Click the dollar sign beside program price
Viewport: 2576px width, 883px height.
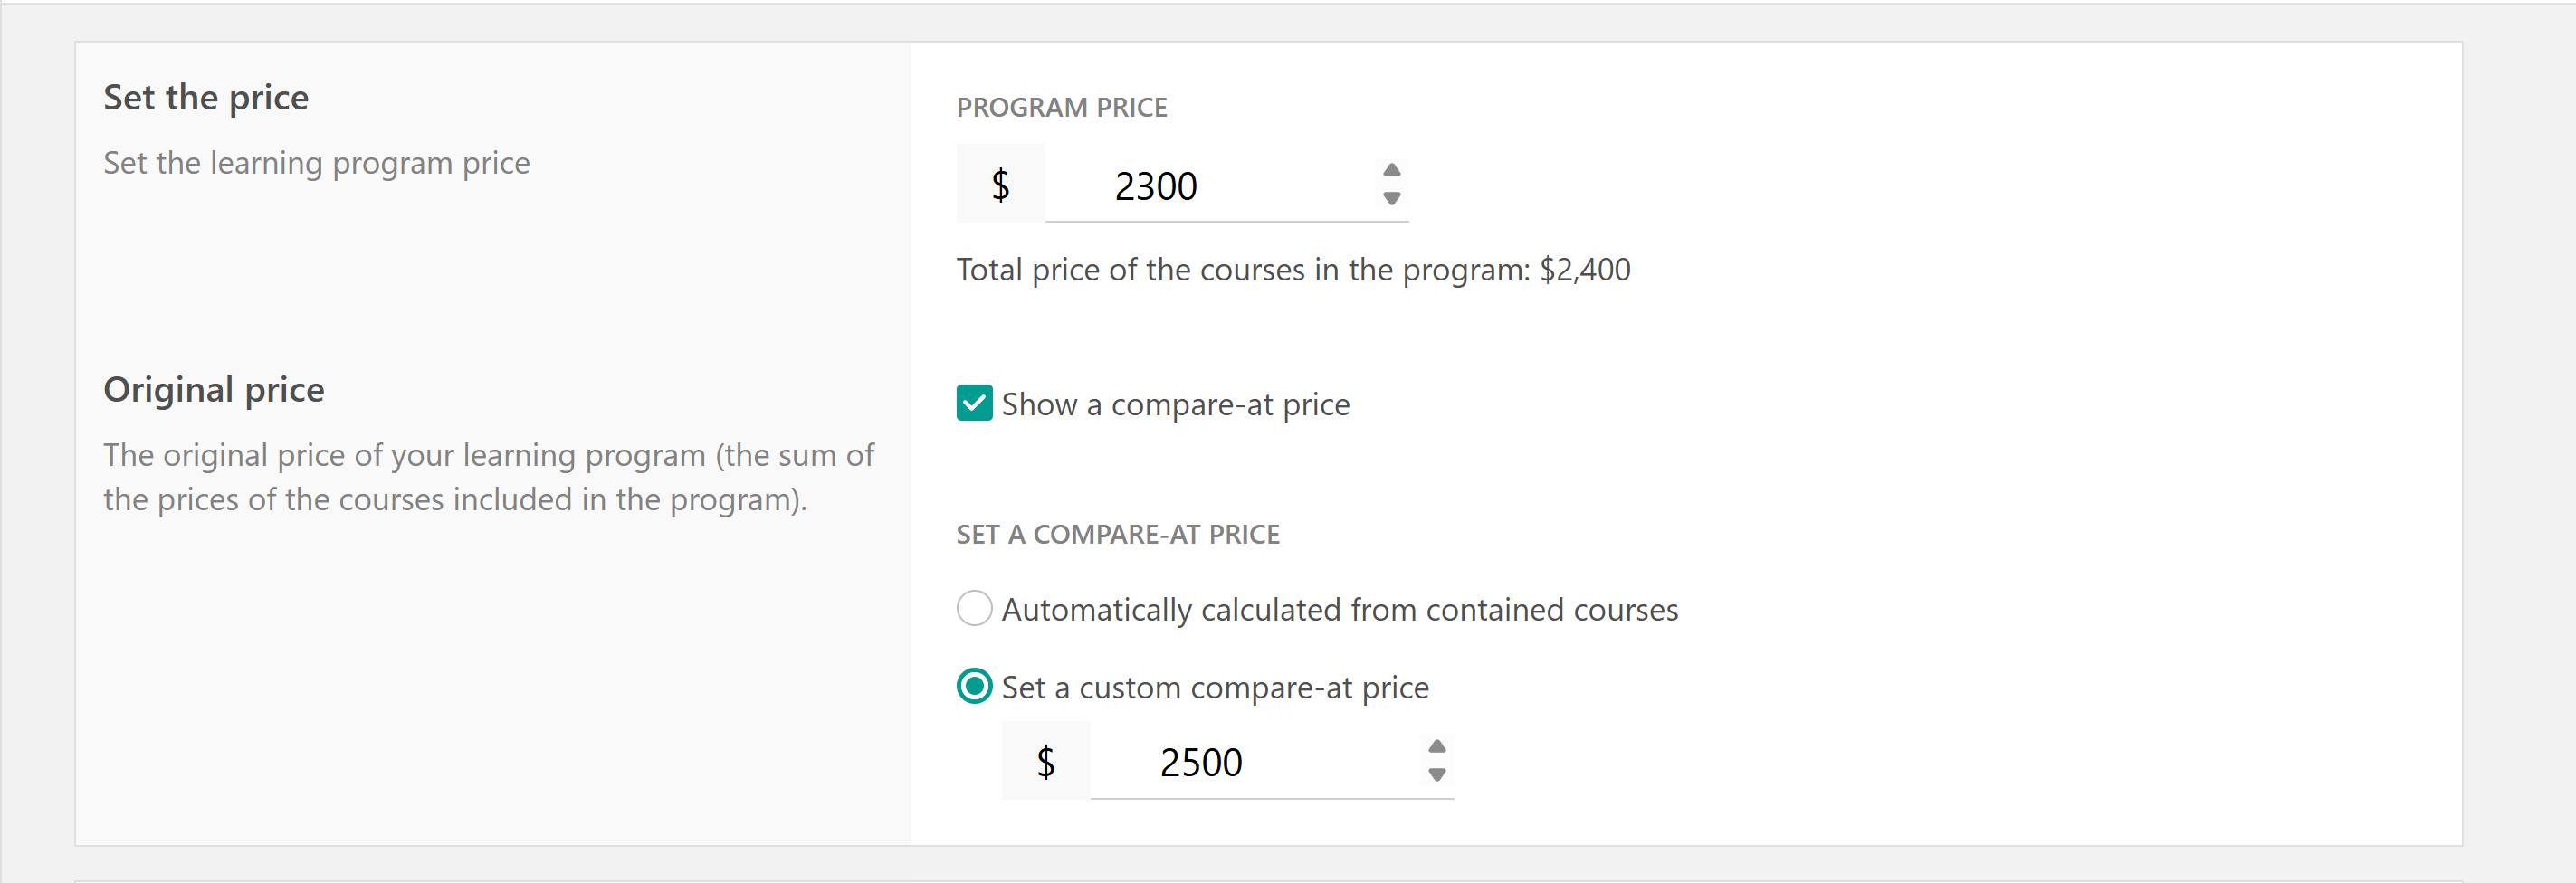[x=1000, y=185]
